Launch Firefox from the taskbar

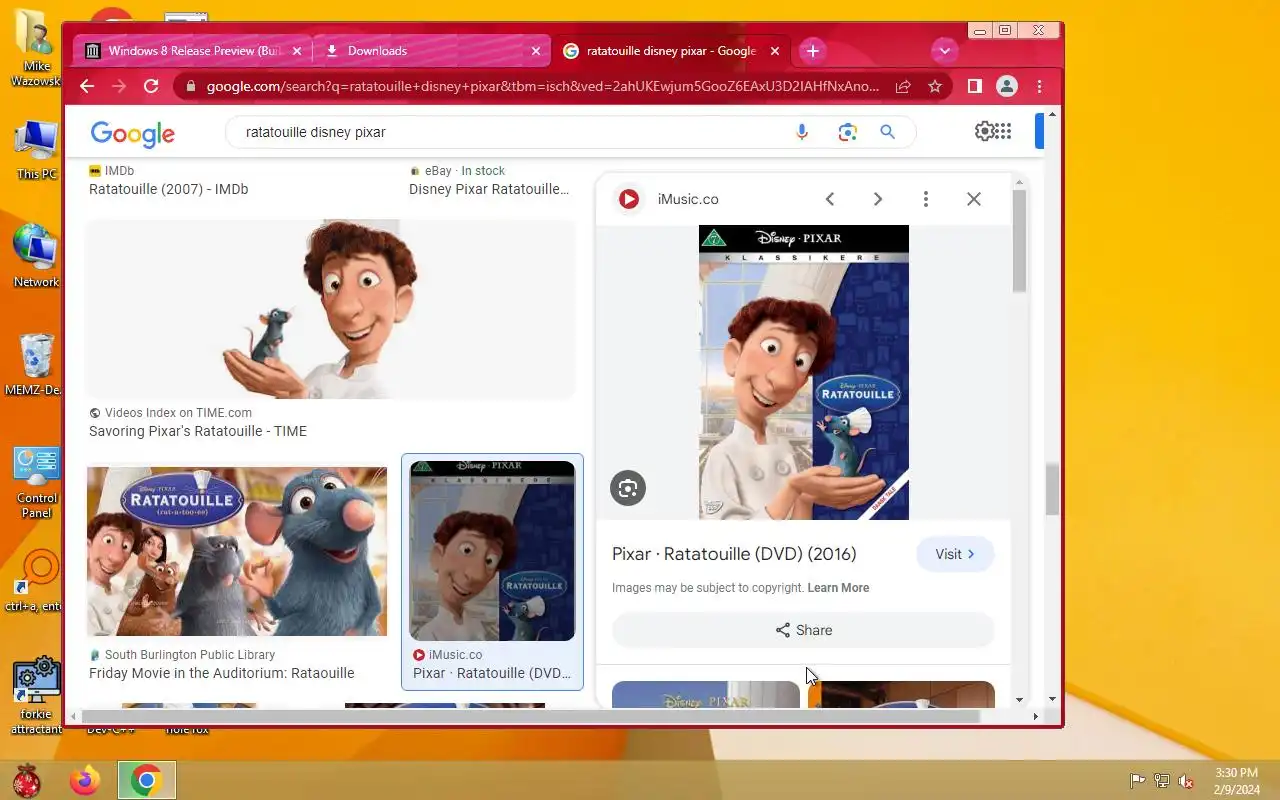coord(85,781)
